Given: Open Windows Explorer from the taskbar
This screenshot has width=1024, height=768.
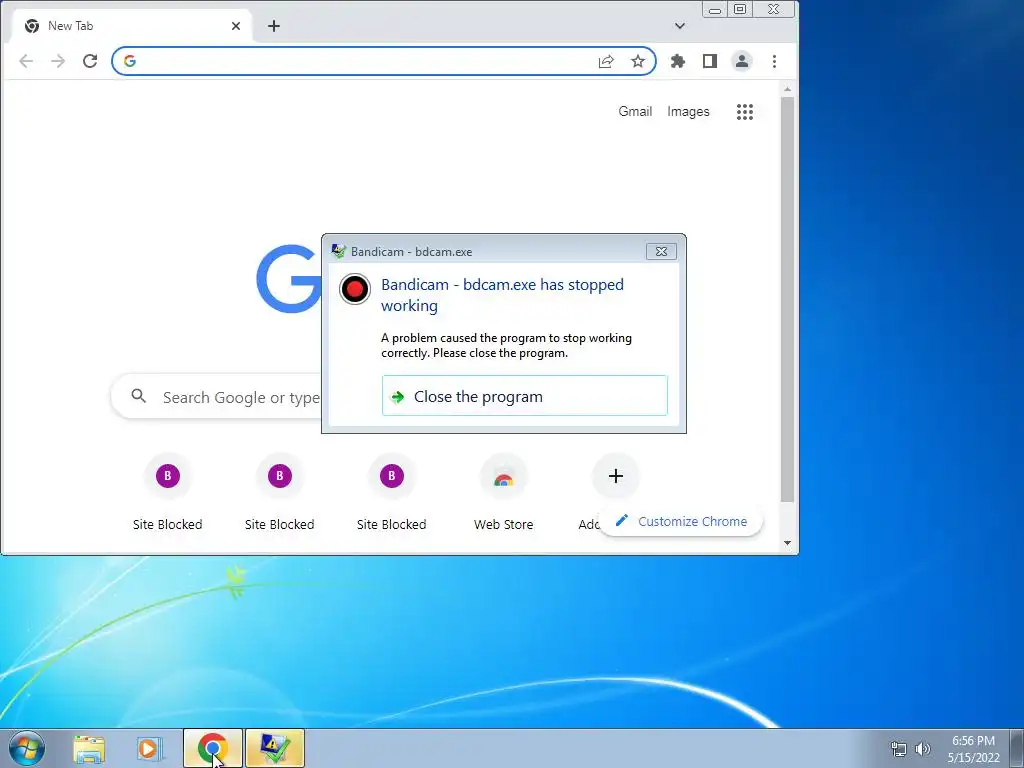Looking at the screenshot, I should tap(89, 749).
